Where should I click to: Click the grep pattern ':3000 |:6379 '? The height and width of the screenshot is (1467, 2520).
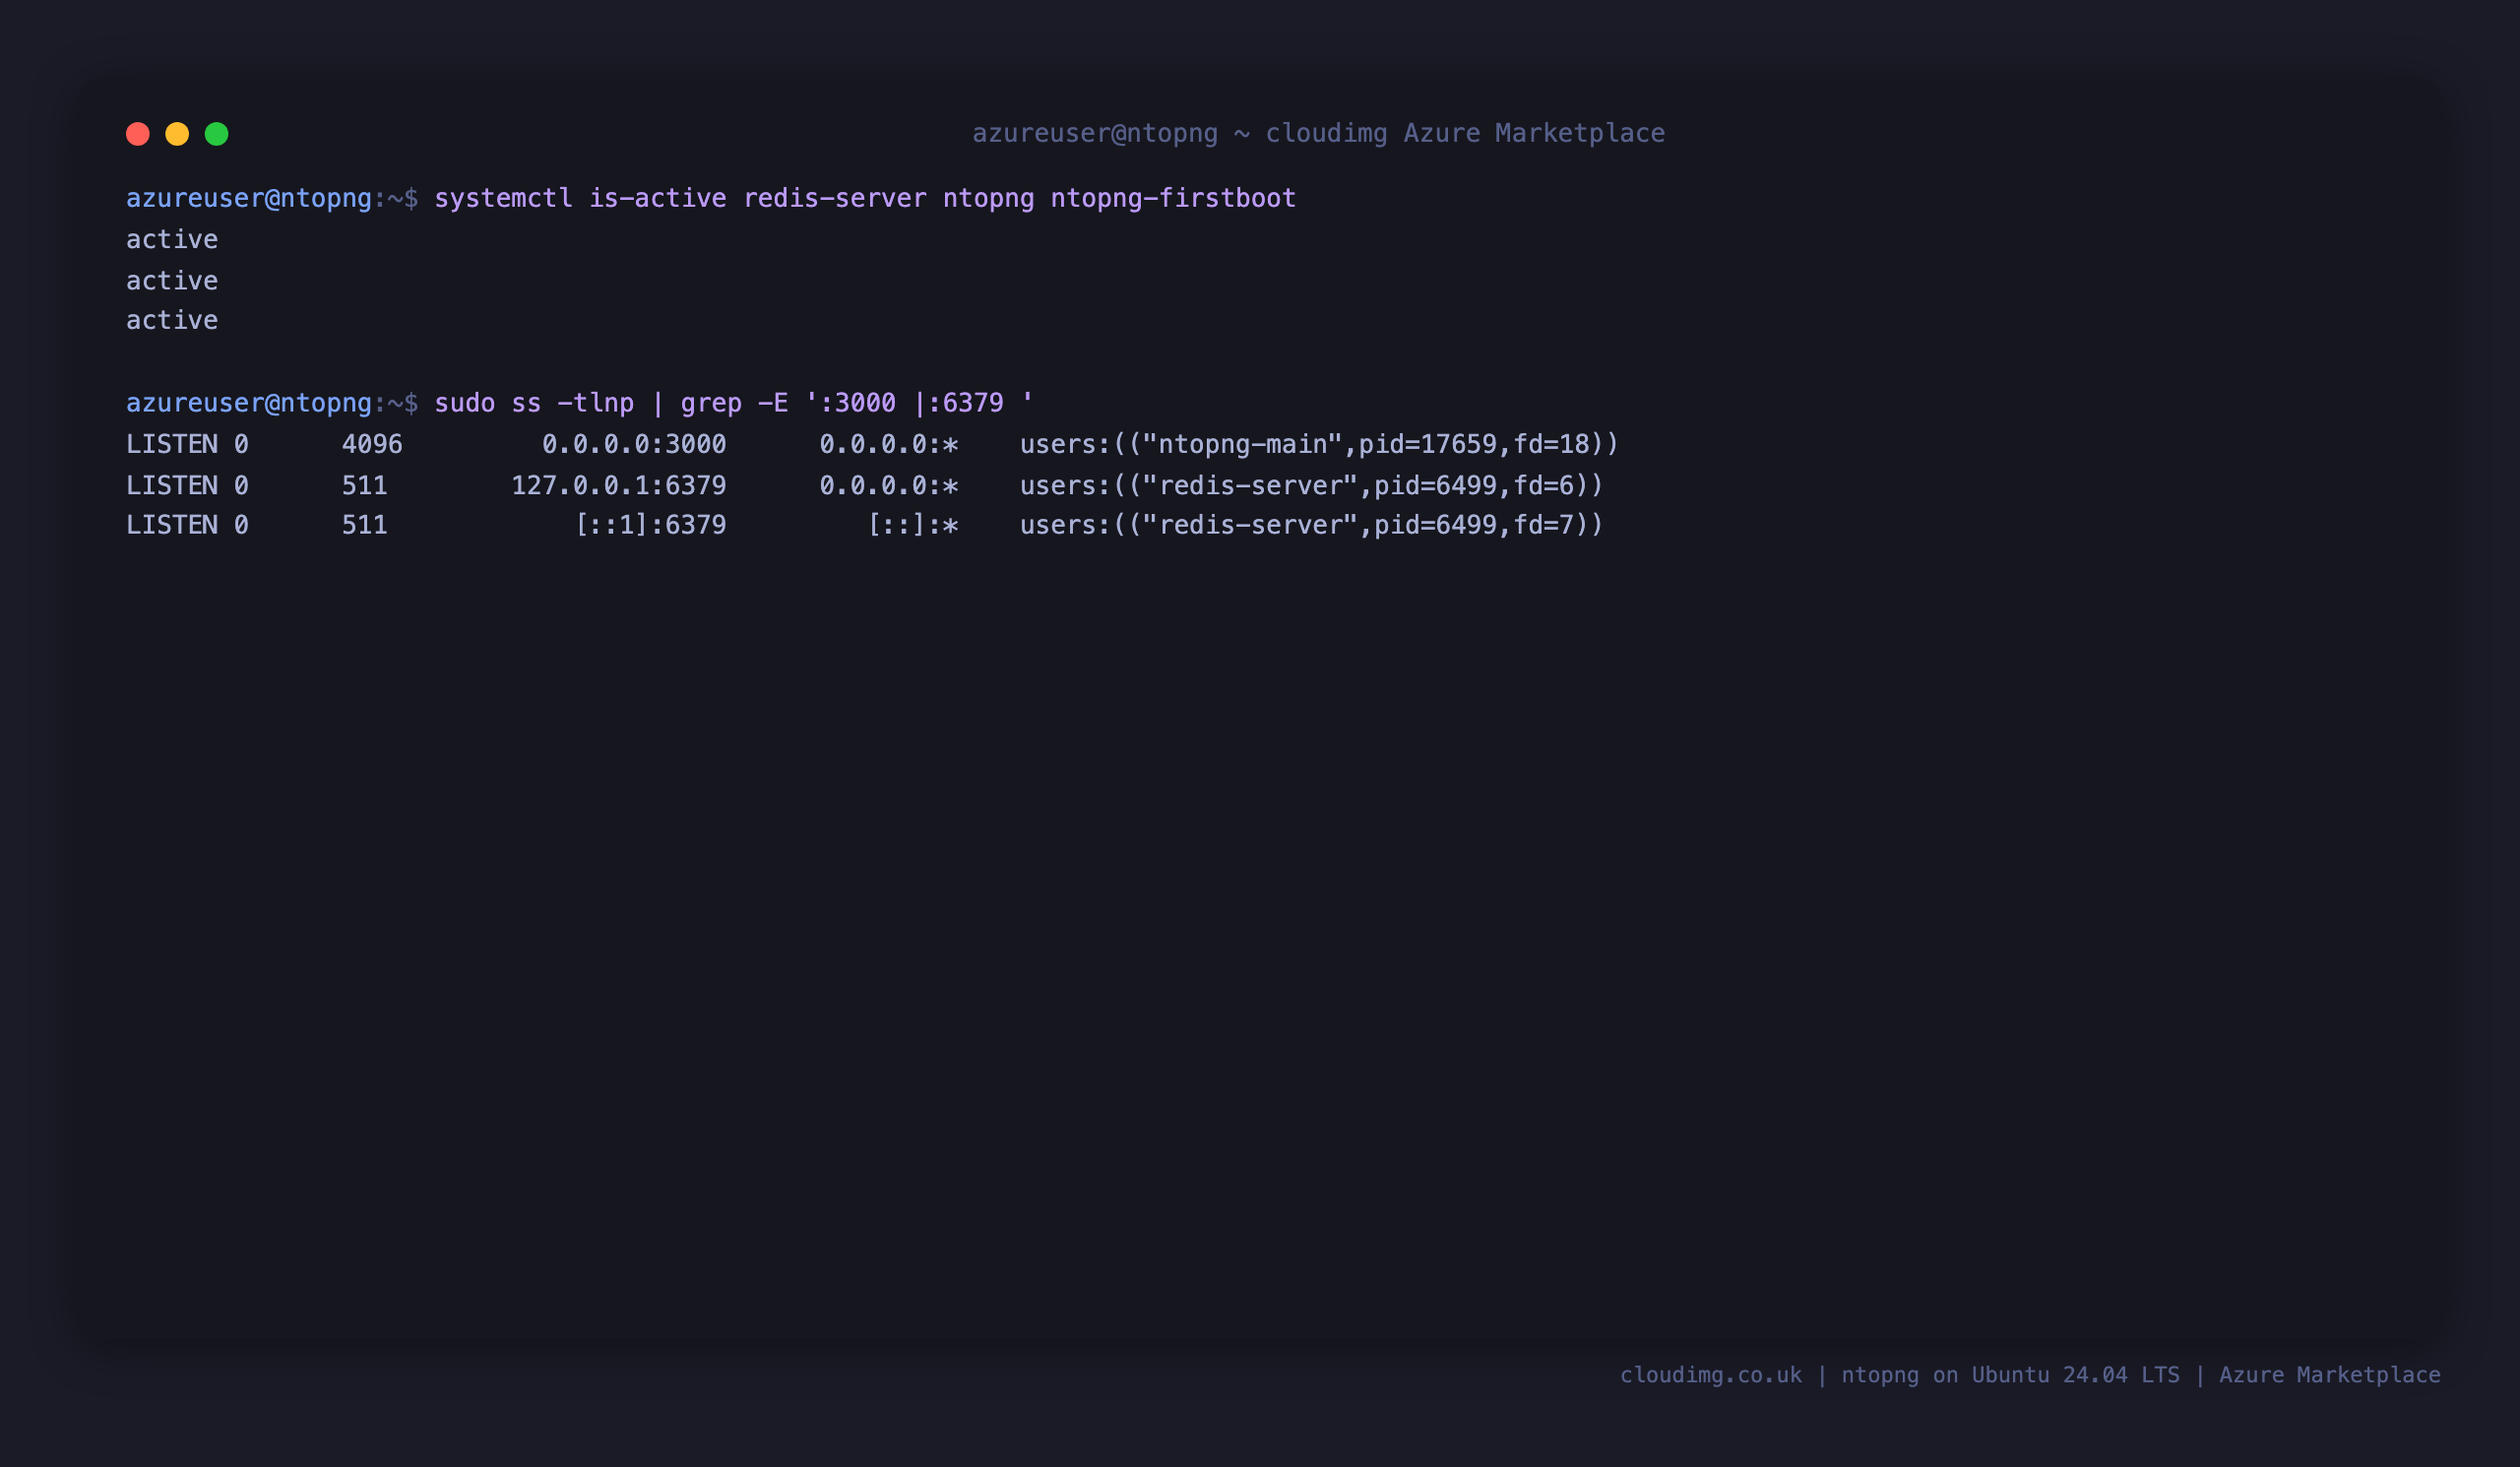(919, 403)
